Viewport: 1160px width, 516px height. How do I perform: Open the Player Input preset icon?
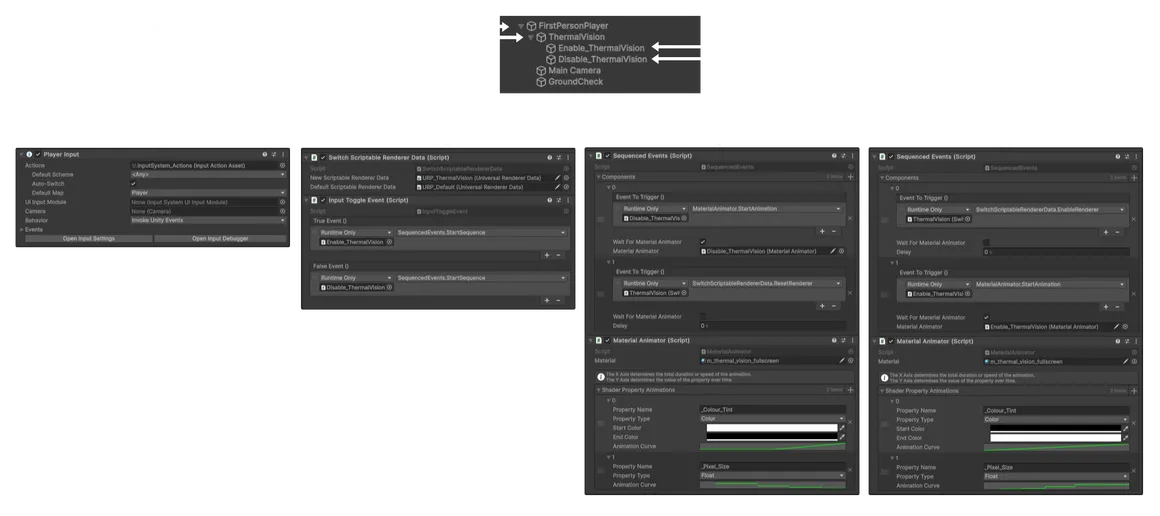click(274, 155)
